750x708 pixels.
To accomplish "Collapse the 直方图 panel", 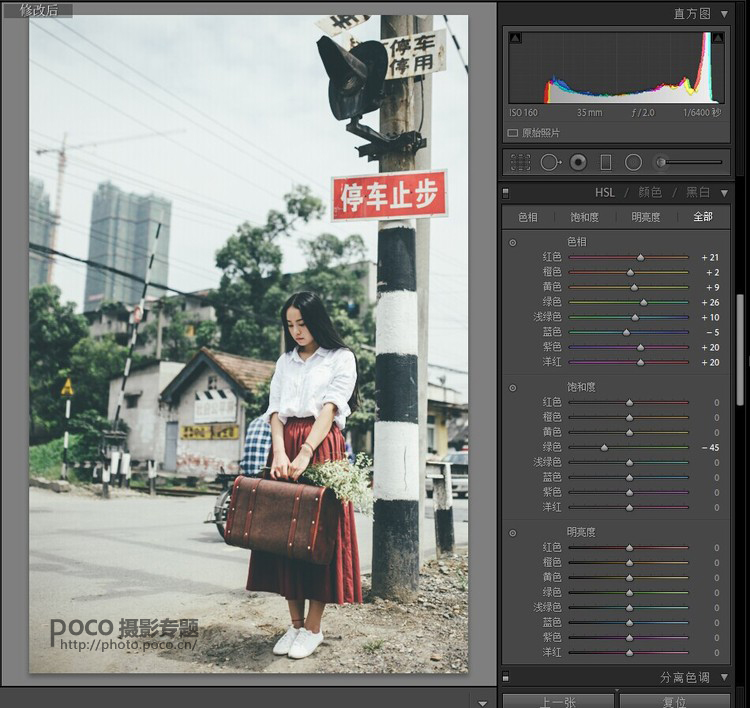I will pyautogui.click(x=725, y=14).
